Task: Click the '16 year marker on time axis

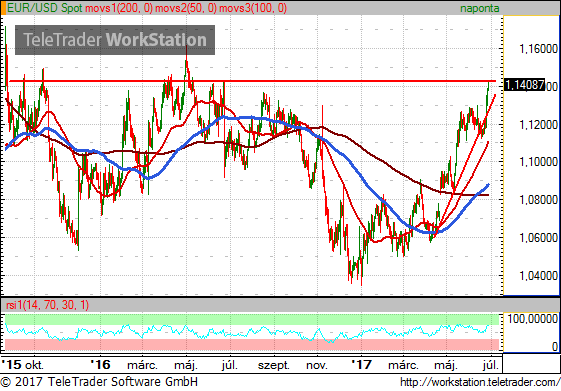Action: click(x=100, y=365)
